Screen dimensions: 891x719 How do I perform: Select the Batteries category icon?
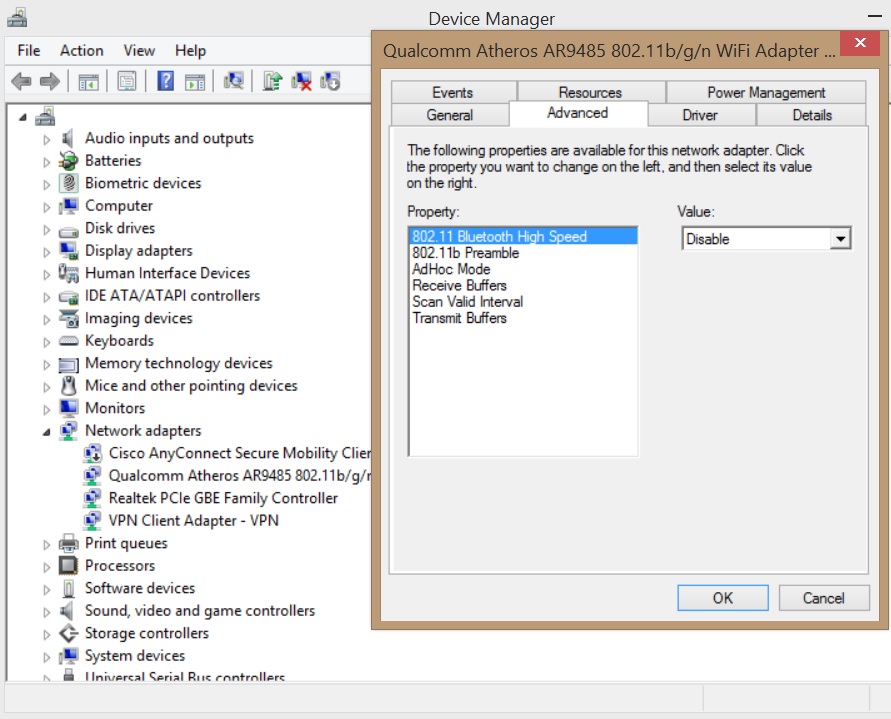click(69, 161)
